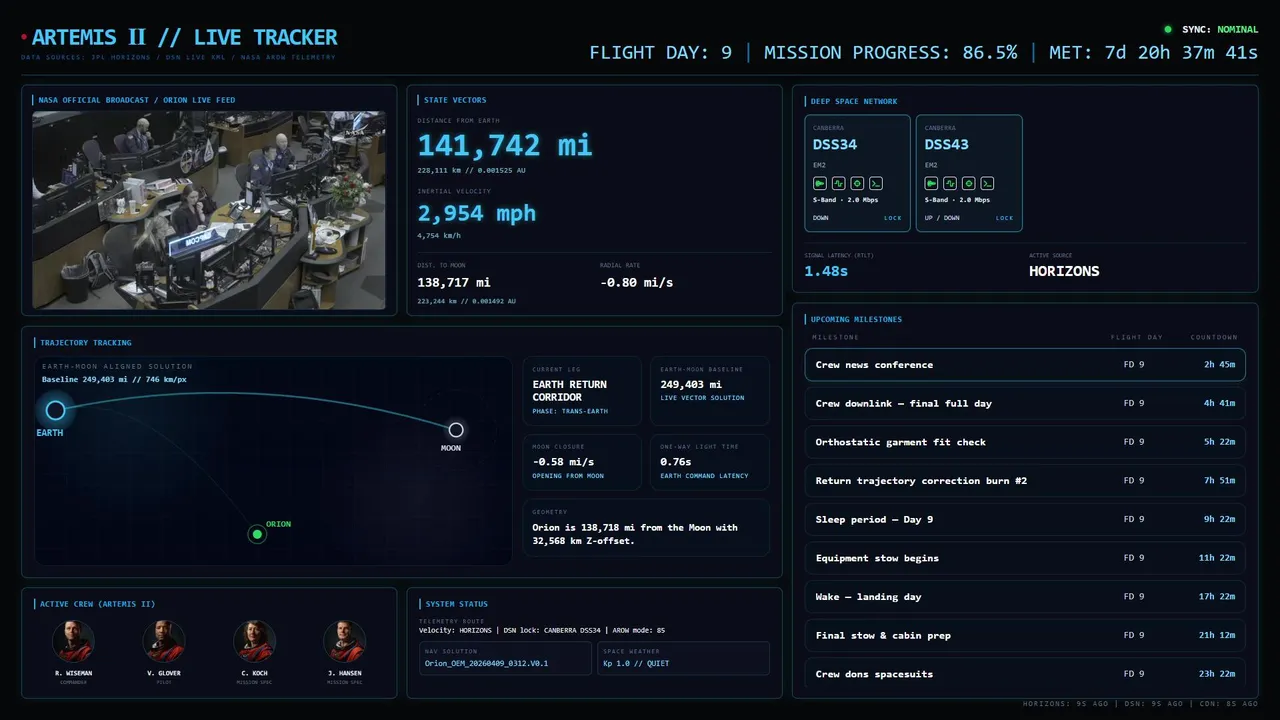1280x720 pixels.
Task: Click the green SYNC status indicator dot
Action: click(1168, 30)
